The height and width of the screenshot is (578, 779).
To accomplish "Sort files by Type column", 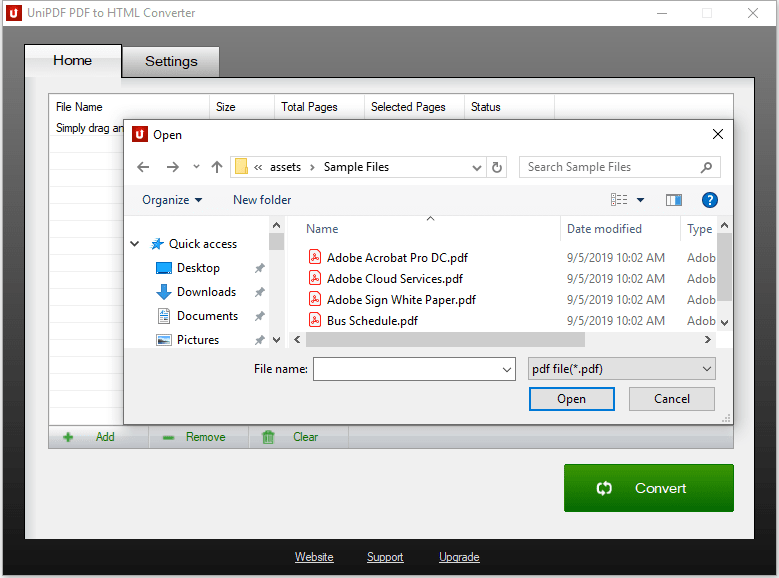I will (699, 229).
